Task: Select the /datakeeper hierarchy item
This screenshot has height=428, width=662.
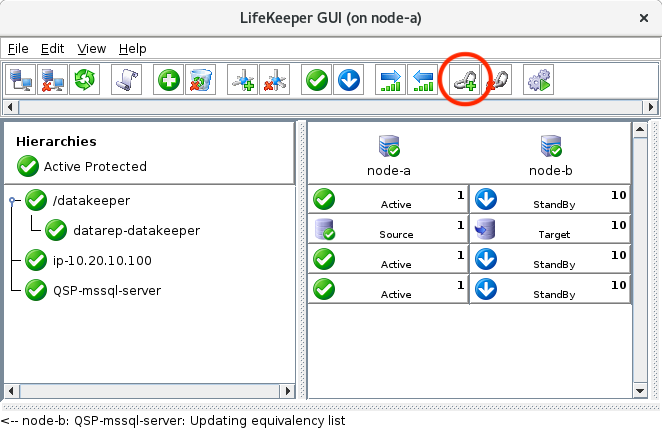Action: coord(92,200)
